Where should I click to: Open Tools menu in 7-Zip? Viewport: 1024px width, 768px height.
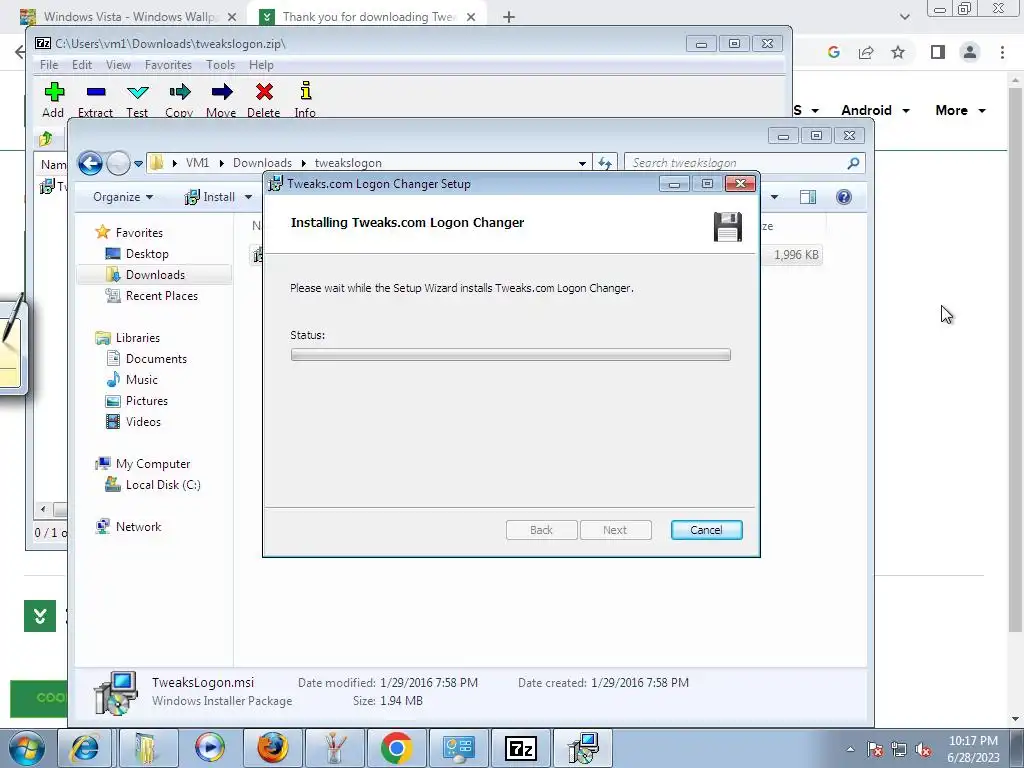tap(220, 65)
